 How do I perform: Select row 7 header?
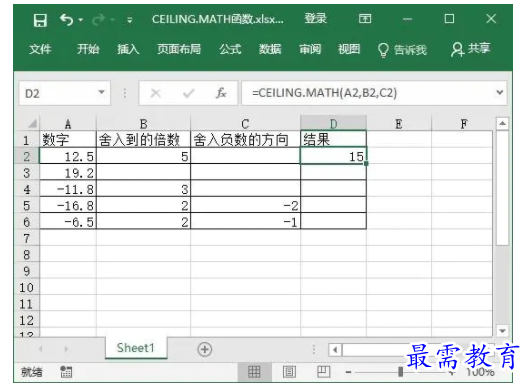[x=27, y=238]
